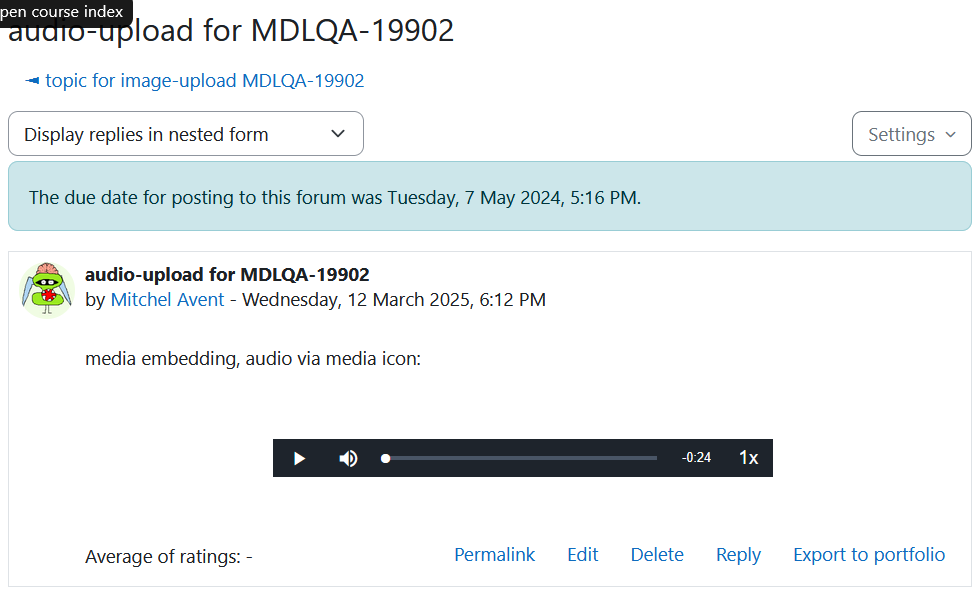Click Mitchel Avent's avatar picture
Image resolution: width=979 pixels, height=593 pixels.
(x=47, y=290)
